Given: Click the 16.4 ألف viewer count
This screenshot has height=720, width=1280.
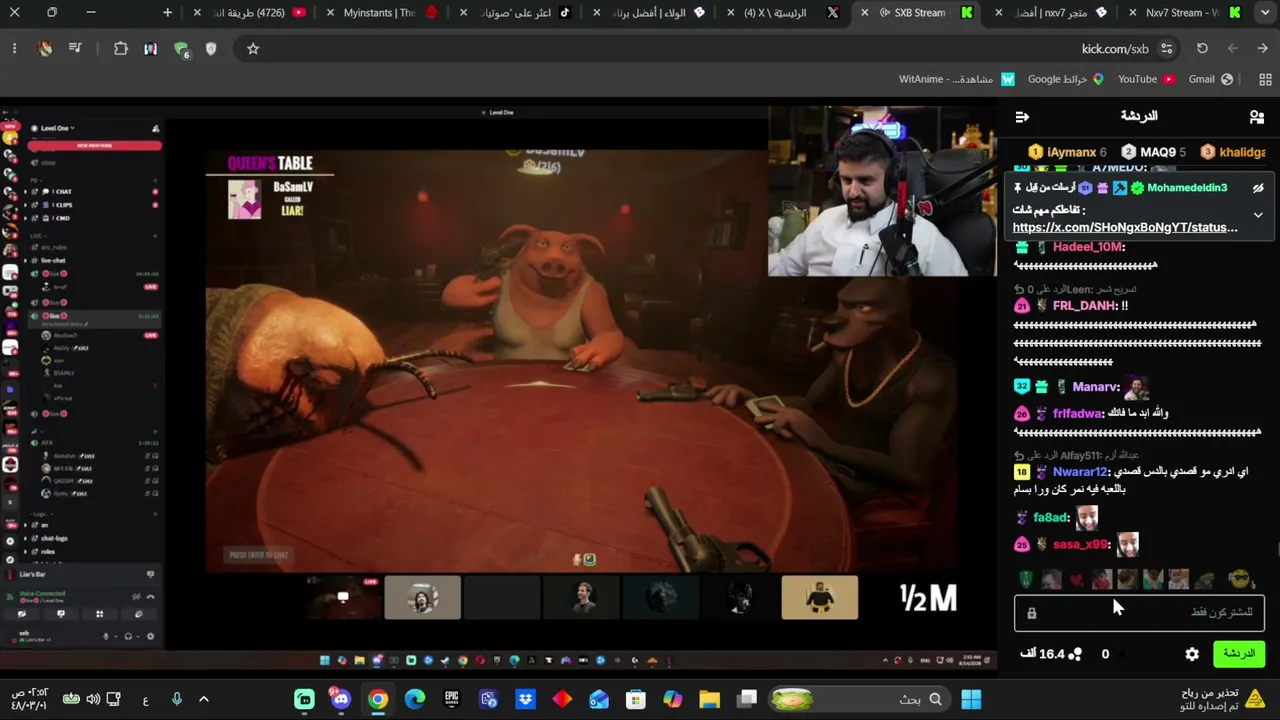Looking at the screenshot, I should (1051, 654).
